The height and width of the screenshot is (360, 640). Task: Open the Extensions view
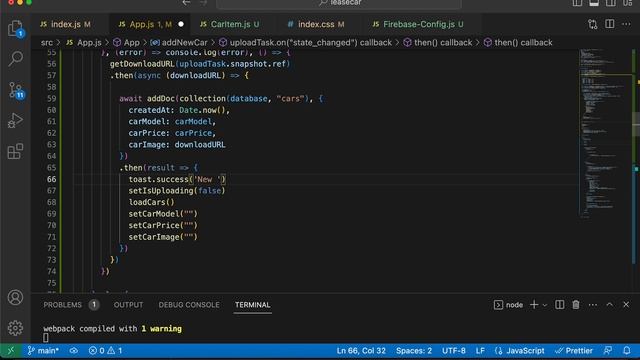click(15, 151)
